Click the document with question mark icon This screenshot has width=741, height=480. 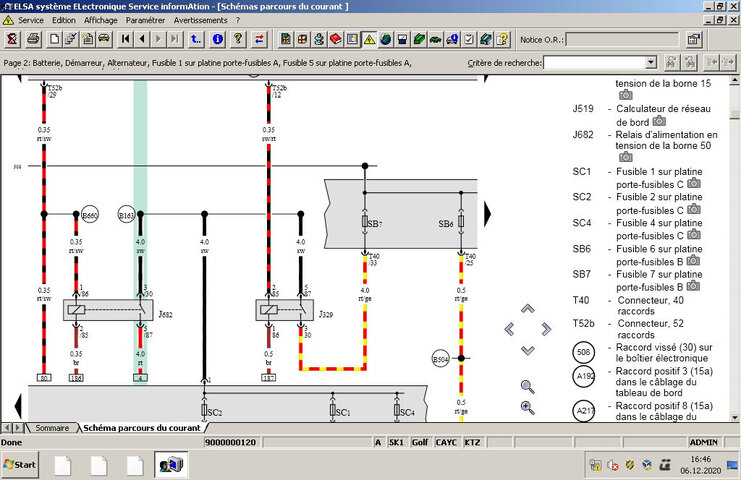point(502,39)
